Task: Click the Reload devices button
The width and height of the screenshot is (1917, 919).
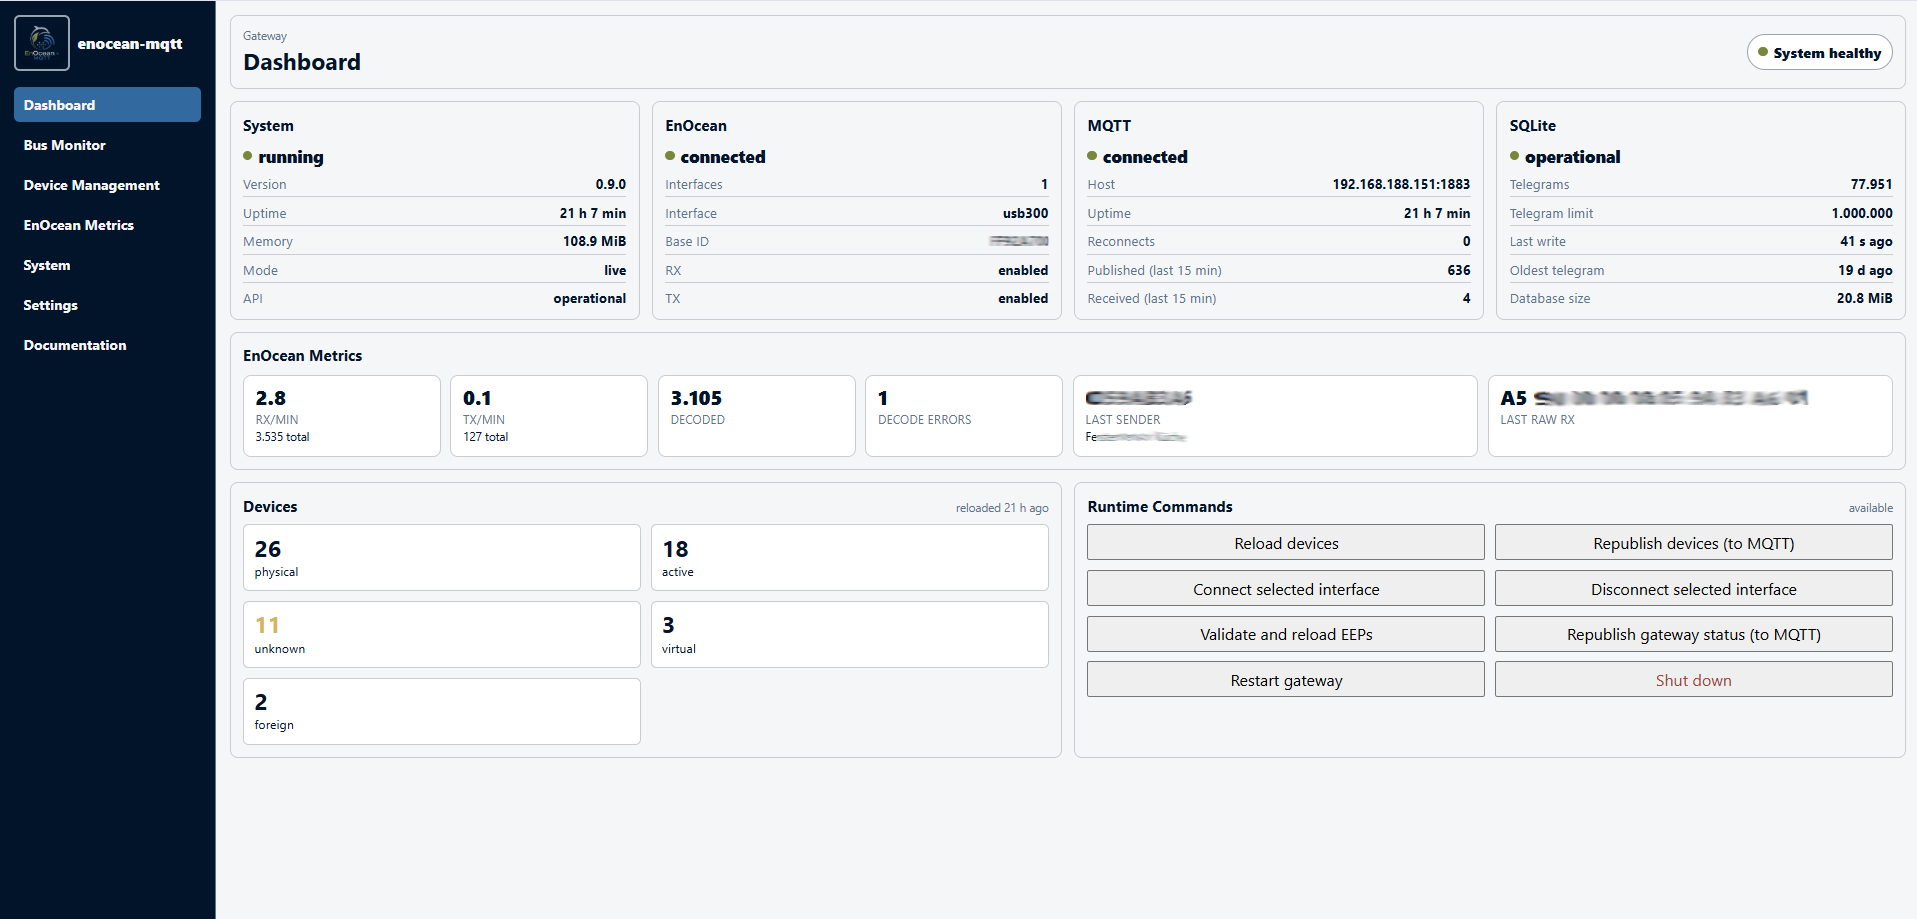Action: tap(1286, 543)
